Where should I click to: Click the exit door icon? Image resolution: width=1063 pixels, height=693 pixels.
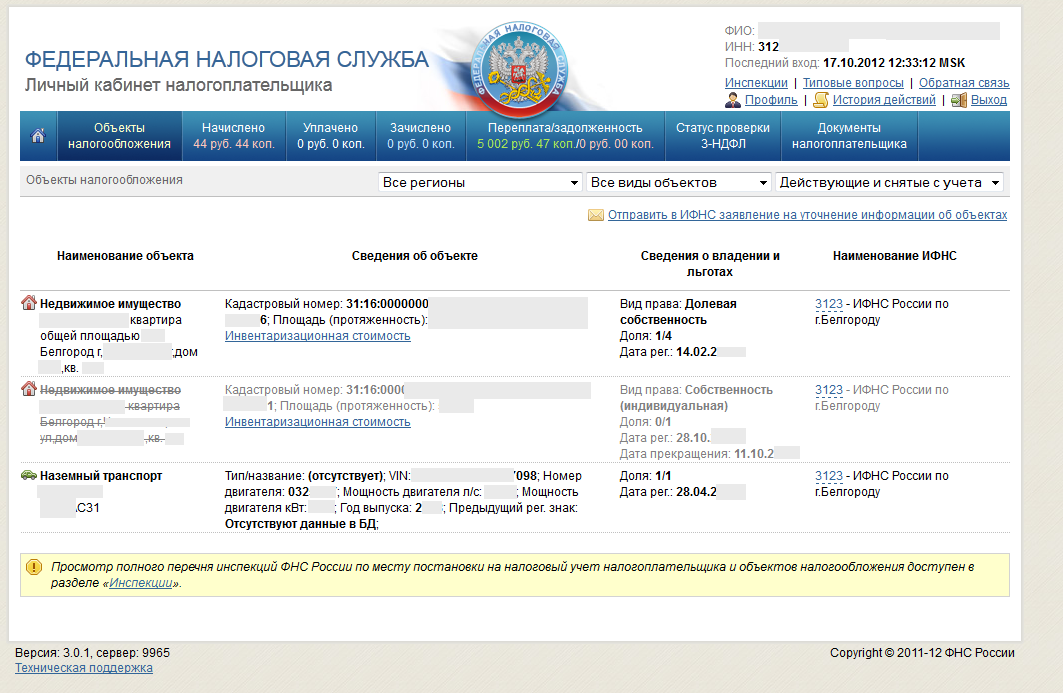coord(959,100)
